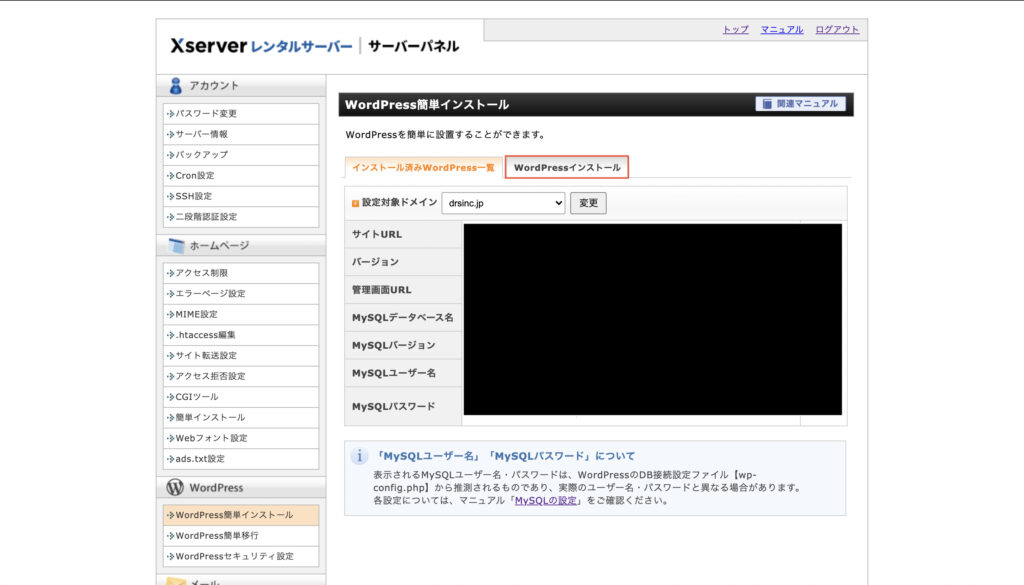Click the サイトURL row label
Screen dimensions: 1024x585
point(377,234)
